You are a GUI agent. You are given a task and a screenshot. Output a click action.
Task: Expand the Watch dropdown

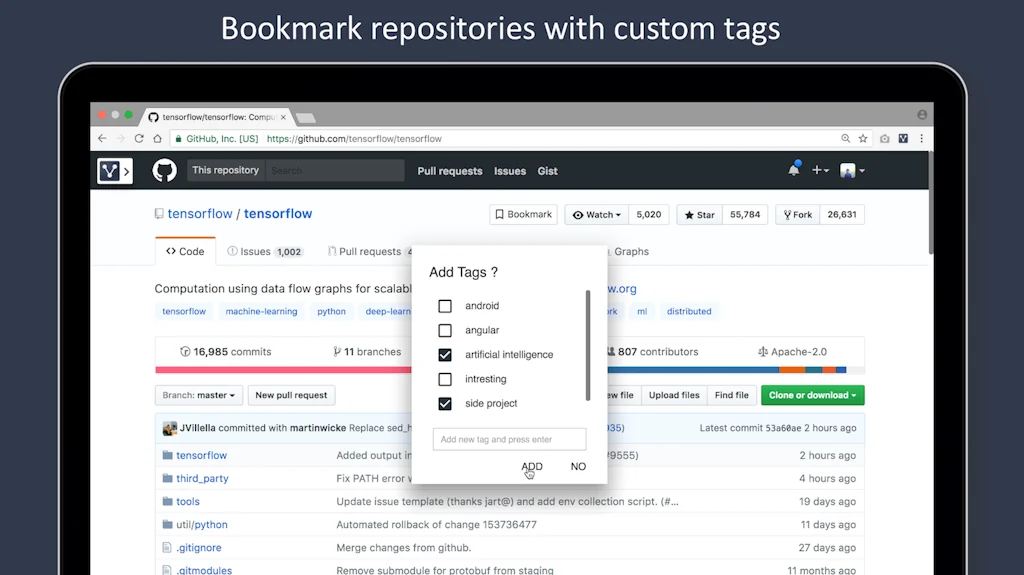tap(597, 215)
